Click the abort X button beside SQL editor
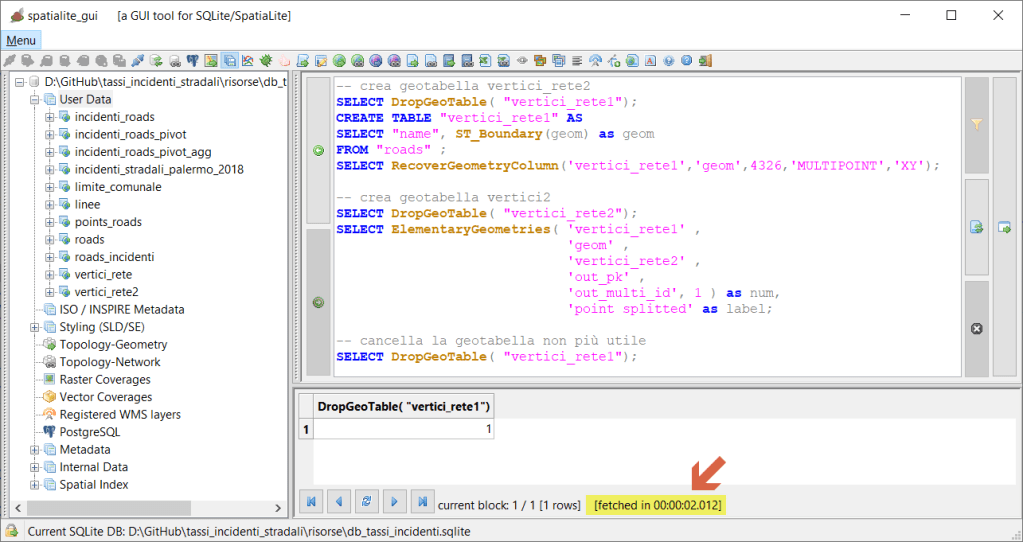1023x542 pixels. [x=977, y=328]
